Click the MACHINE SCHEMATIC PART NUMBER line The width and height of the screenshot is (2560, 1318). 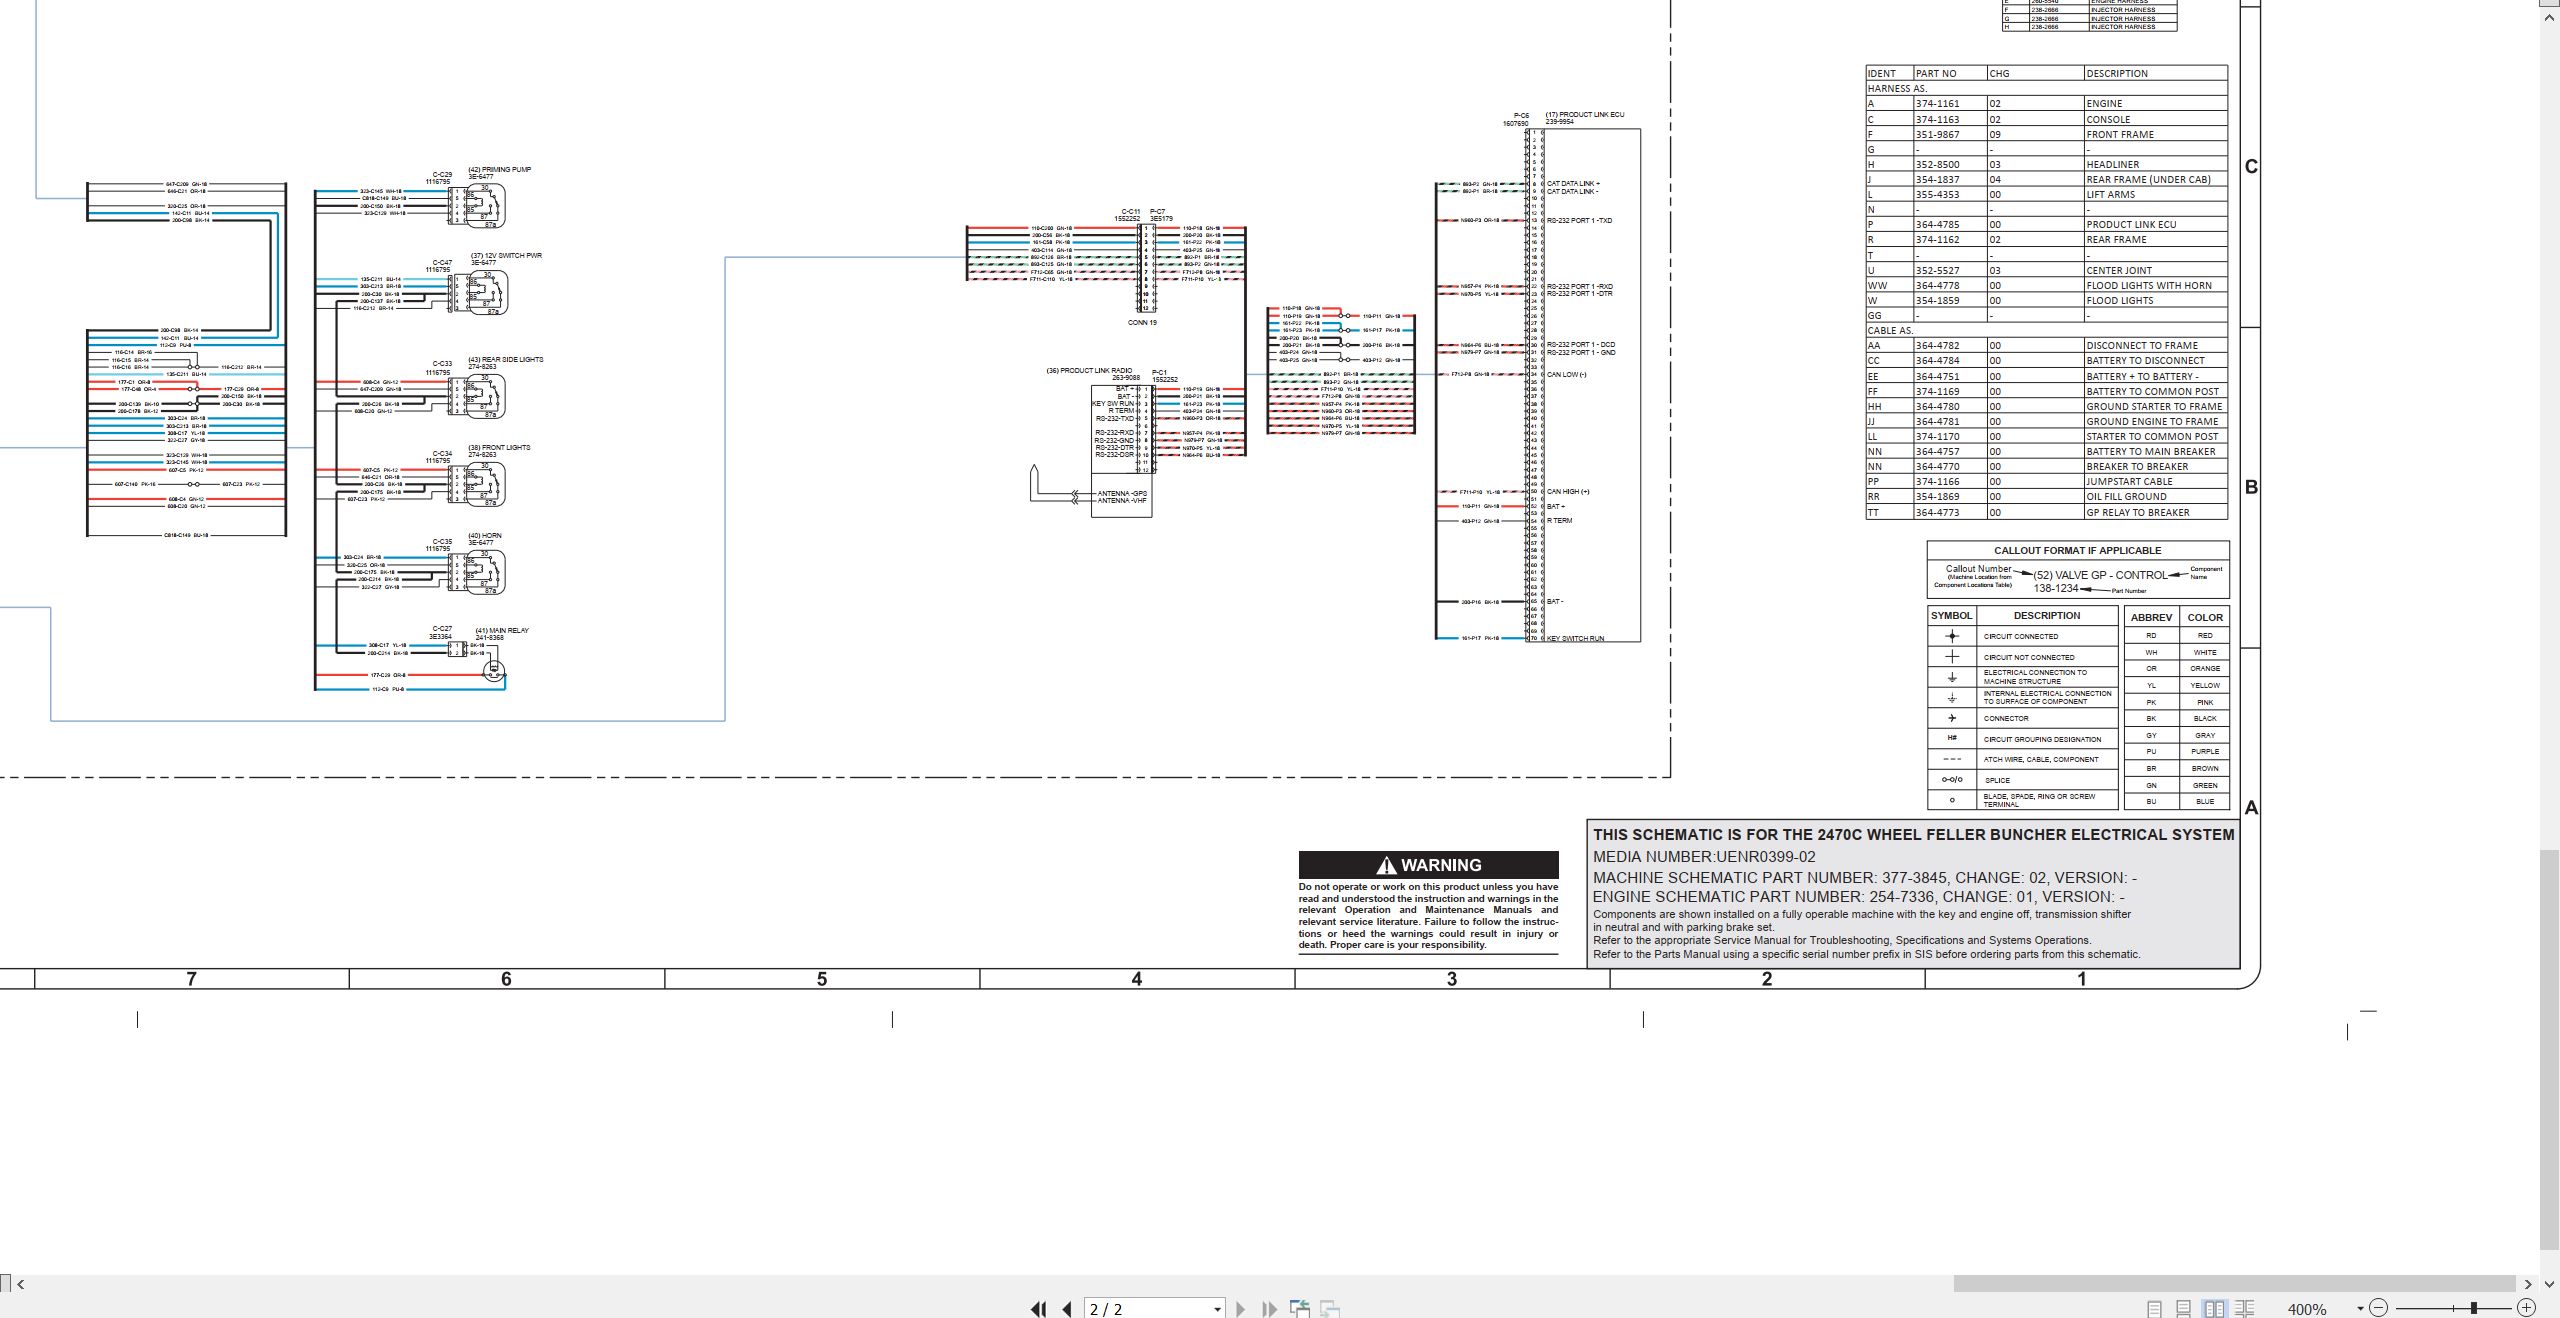tap(1865, 877)
